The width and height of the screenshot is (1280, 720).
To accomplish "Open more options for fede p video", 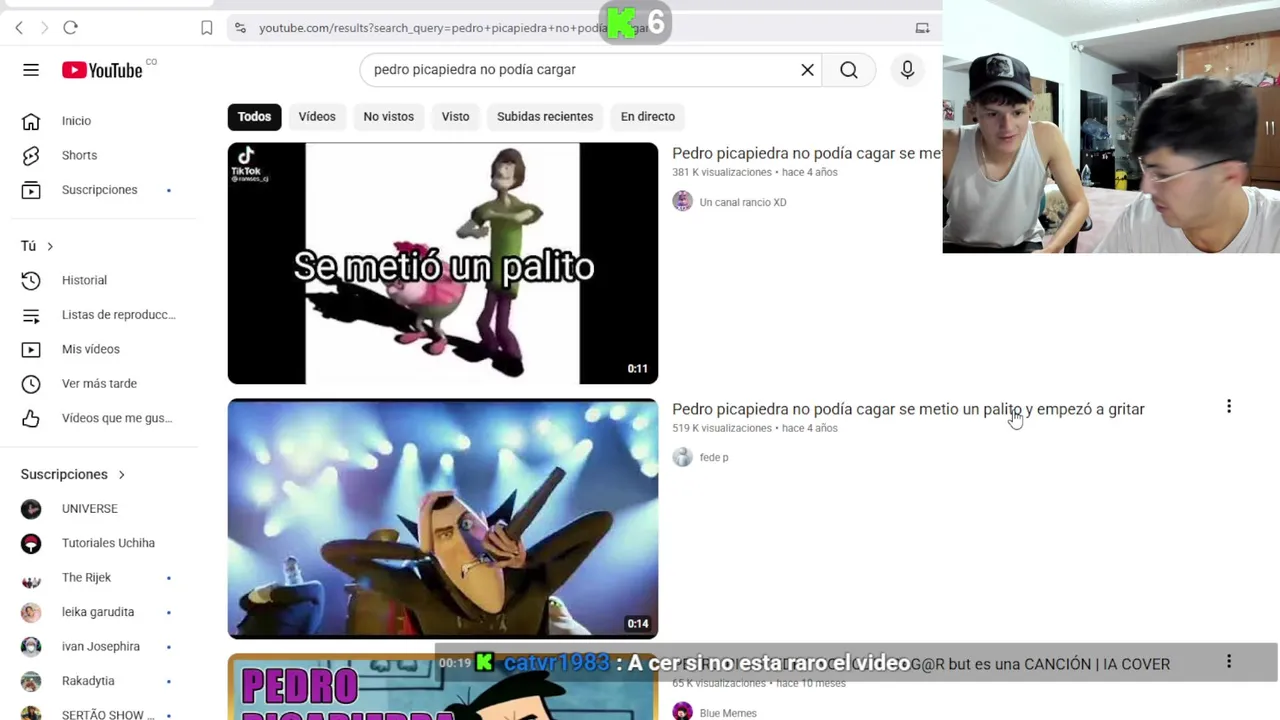I will [1229, 407].
